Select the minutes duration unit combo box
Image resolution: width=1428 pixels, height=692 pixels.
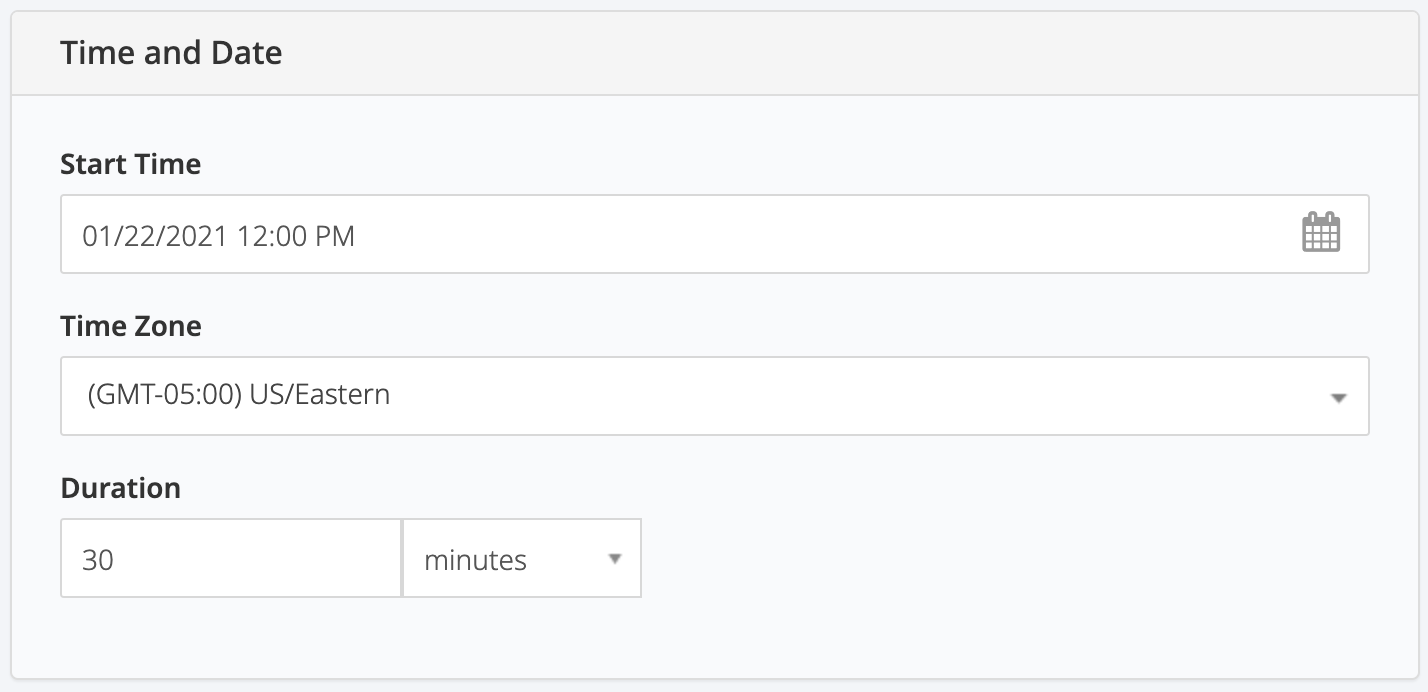tap(522, 558)
